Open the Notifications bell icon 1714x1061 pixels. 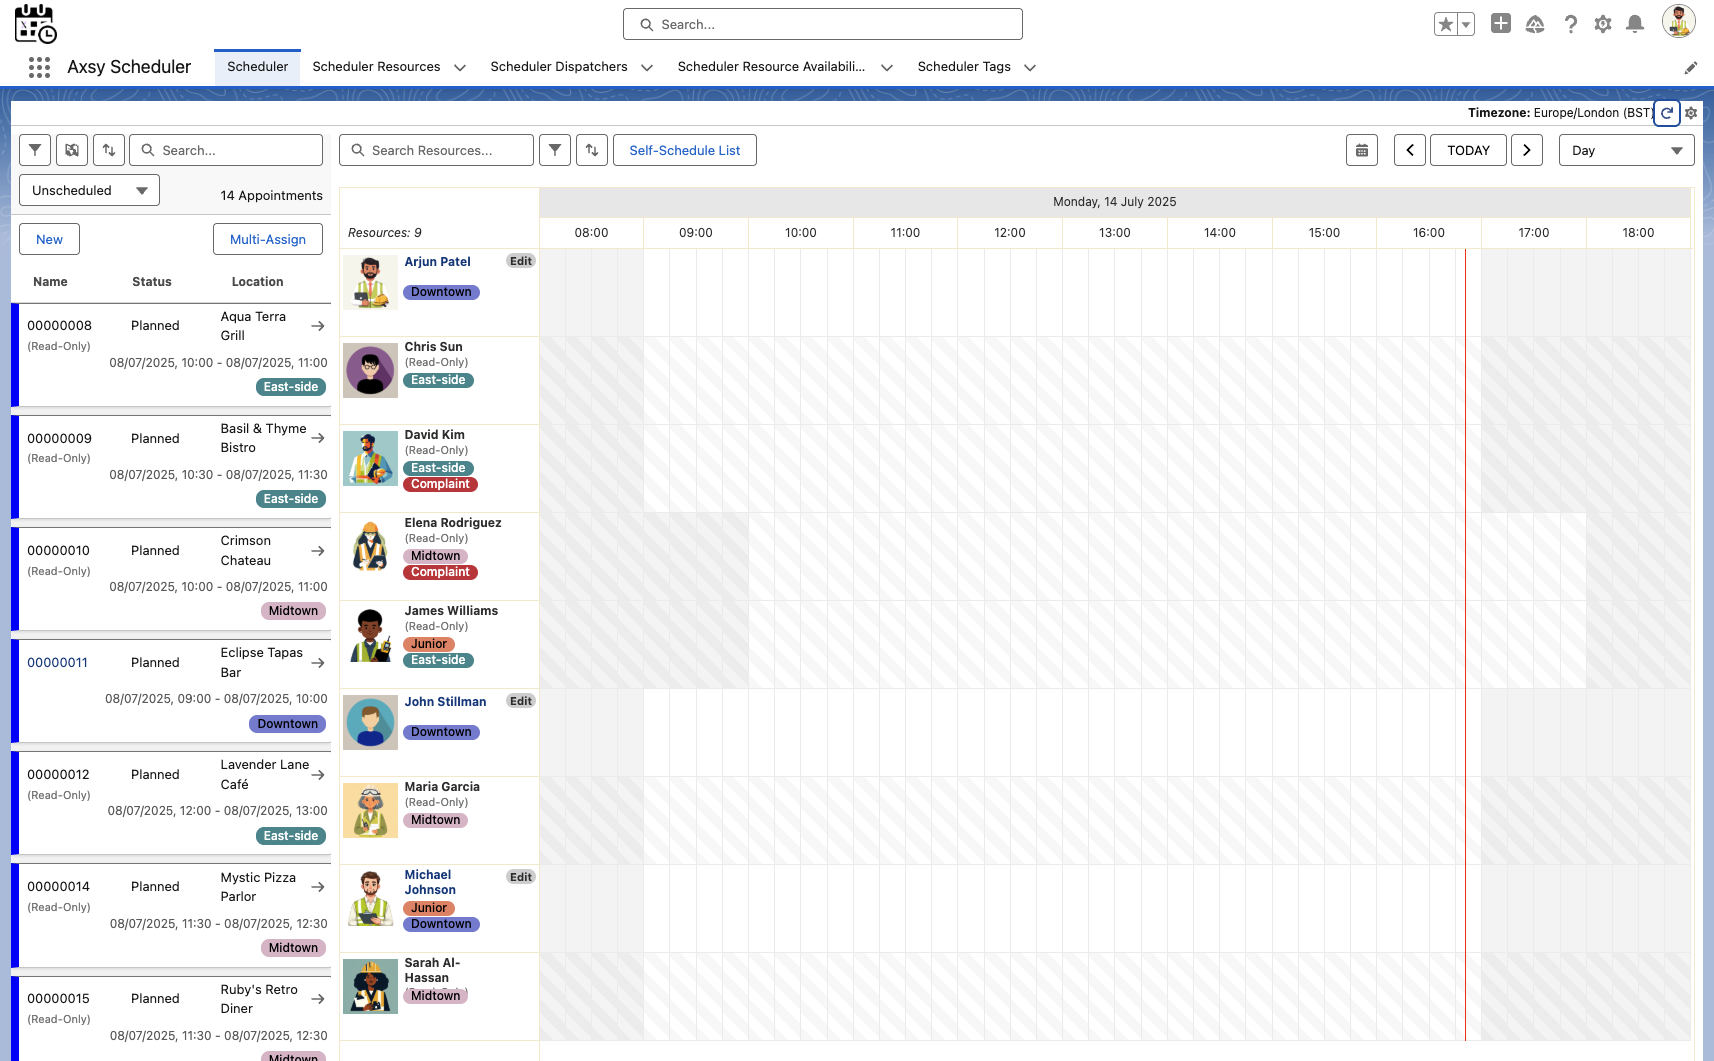[1635, 24]
